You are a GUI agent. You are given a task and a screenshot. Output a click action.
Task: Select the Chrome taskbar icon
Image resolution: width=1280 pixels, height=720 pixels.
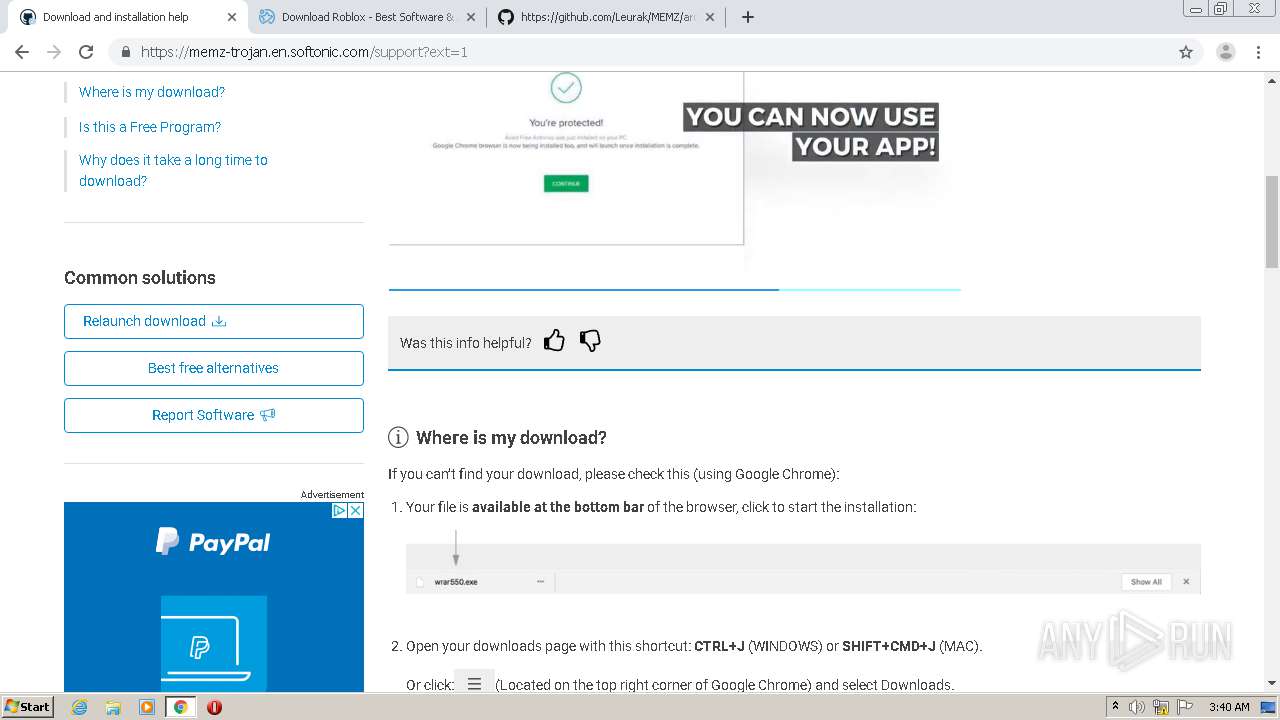point(181,707)
